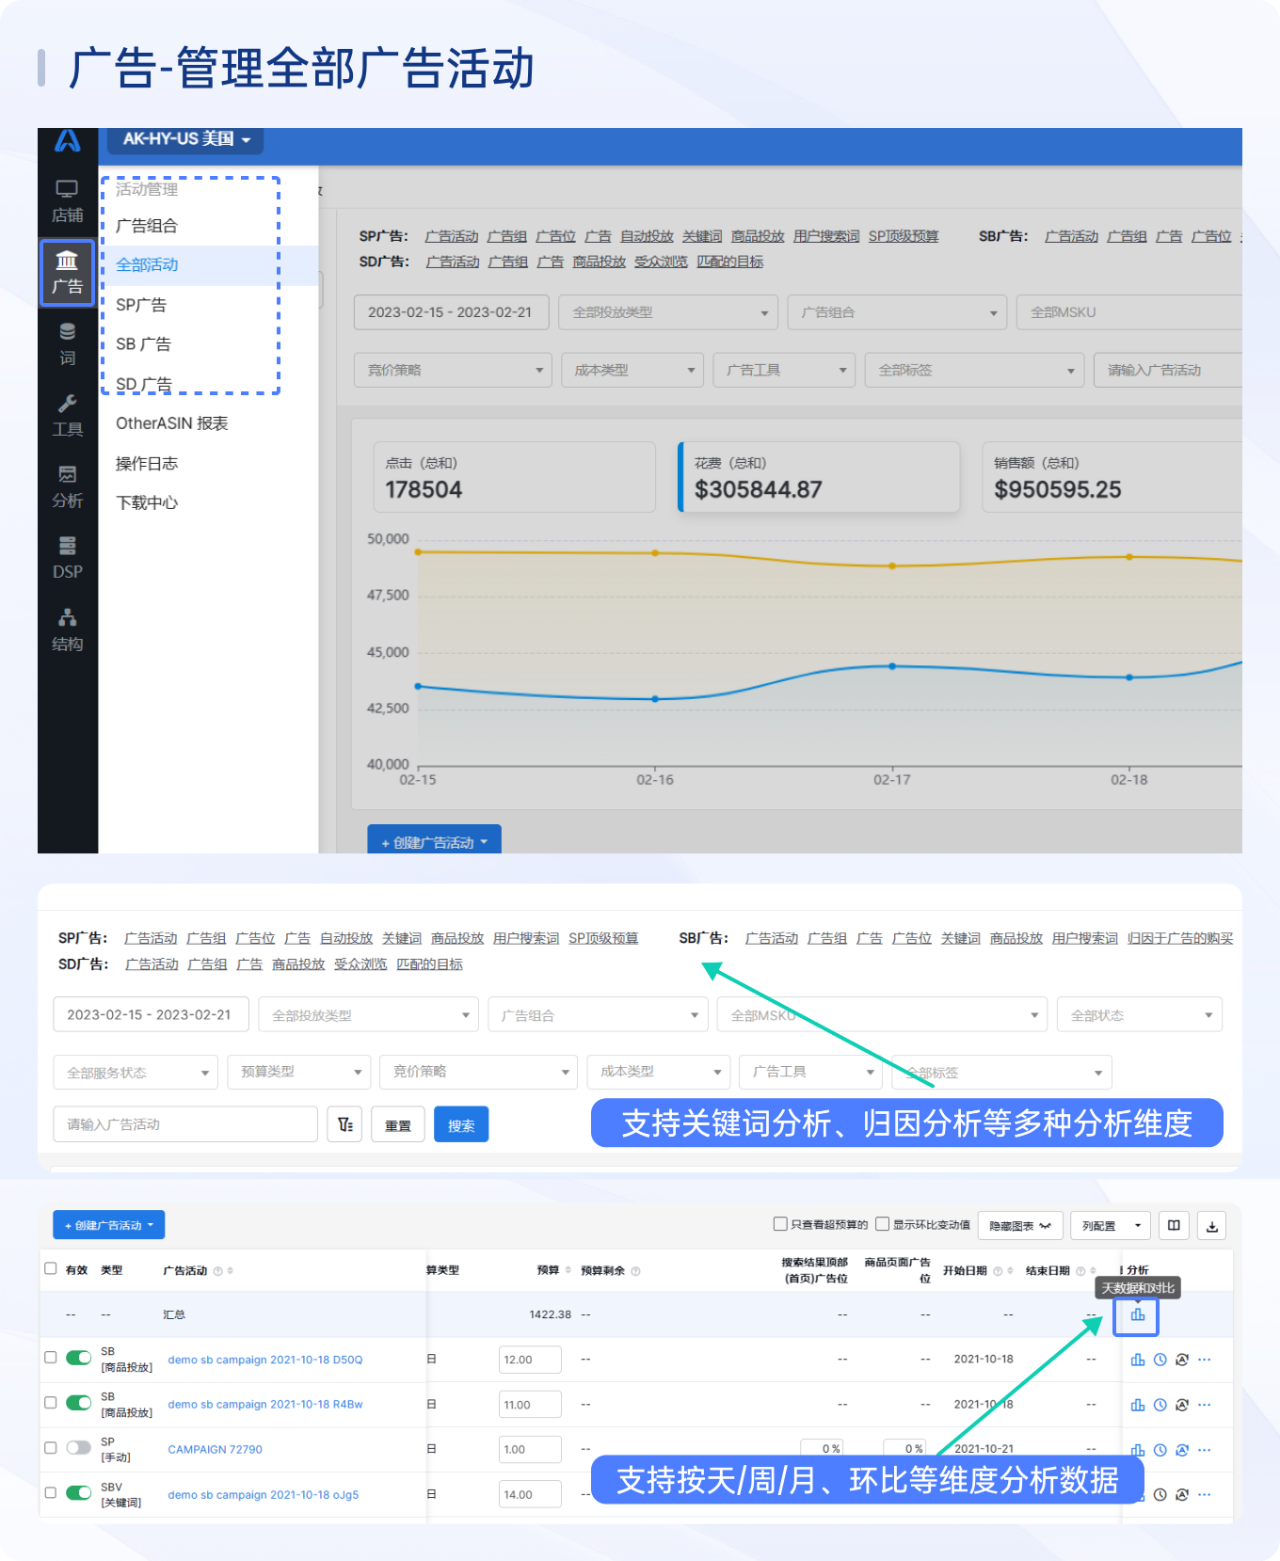
Task: Click the clock icon for R4Bw campaign
Action: (1160, 1405)
